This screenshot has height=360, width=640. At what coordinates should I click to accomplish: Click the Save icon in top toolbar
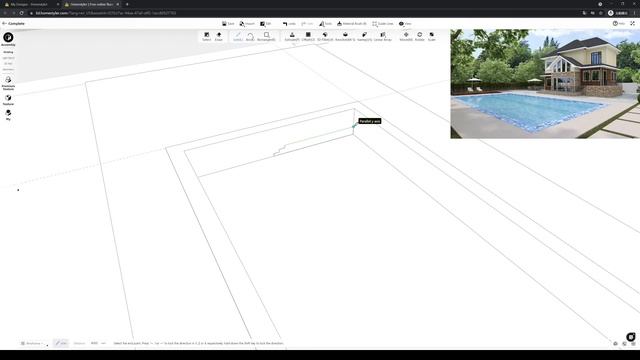228,24
